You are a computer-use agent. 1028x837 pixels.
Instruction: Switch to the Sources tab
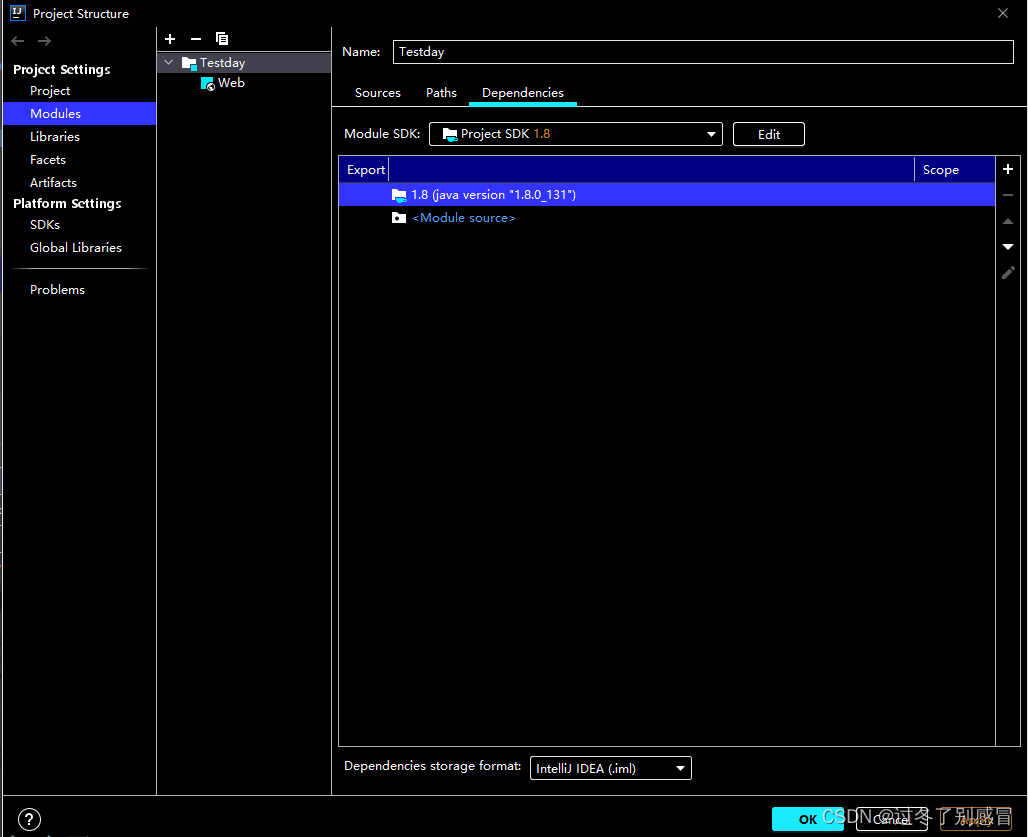(x=378, y=92)
